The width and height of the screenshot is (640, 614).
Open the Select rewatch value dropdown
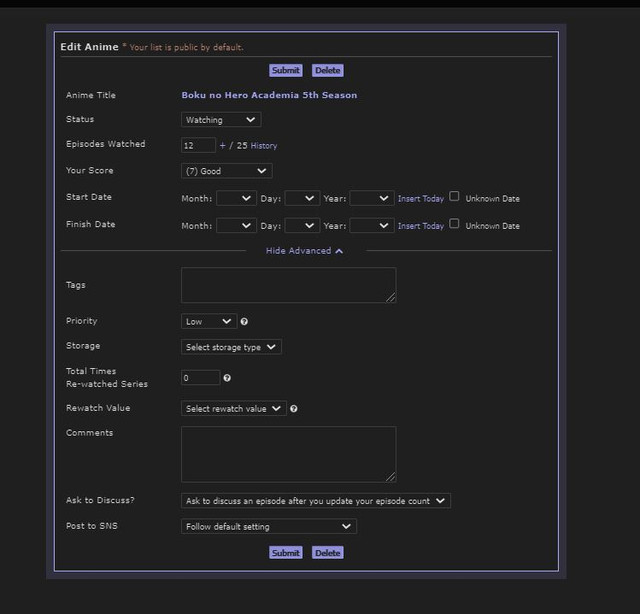pyautogui.click(x=233, y=408)
